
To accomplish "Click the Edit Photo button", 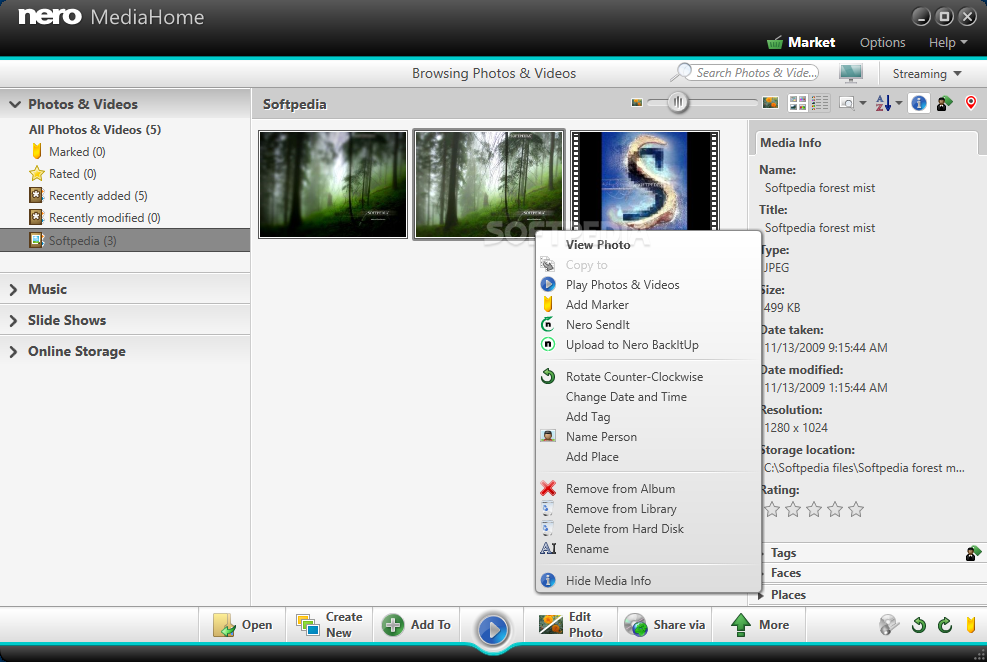I will 572,625.
